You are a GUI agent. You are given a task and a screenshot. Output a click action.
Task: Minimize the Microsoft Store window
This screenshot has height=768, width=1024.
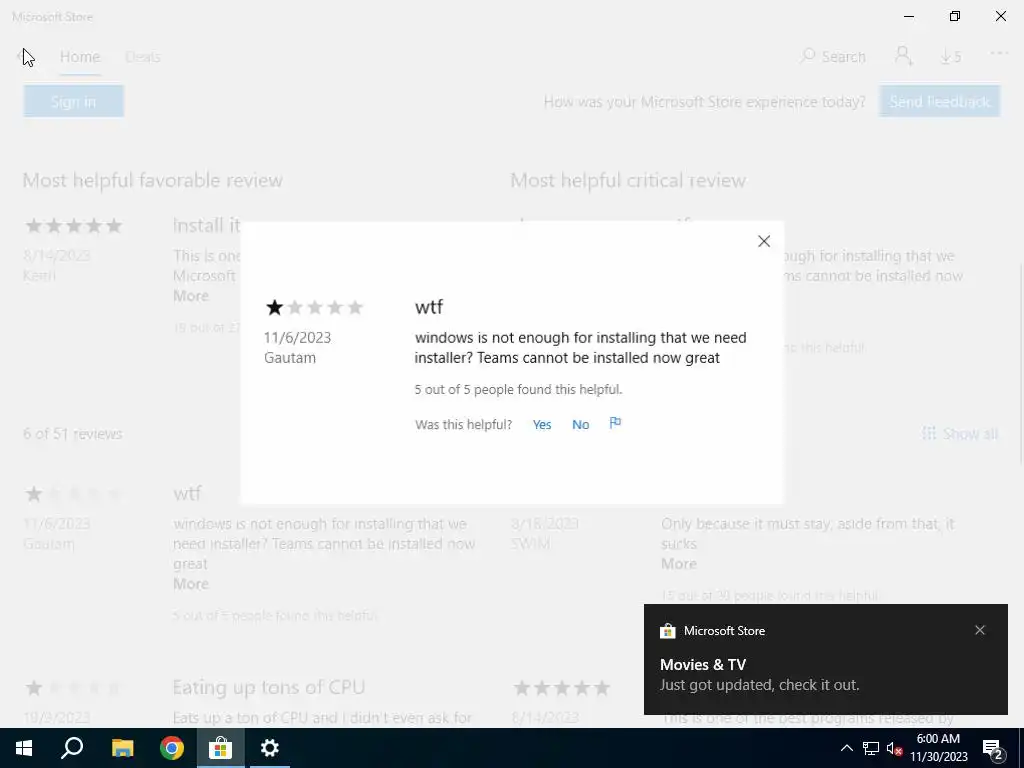click(908, 16)
